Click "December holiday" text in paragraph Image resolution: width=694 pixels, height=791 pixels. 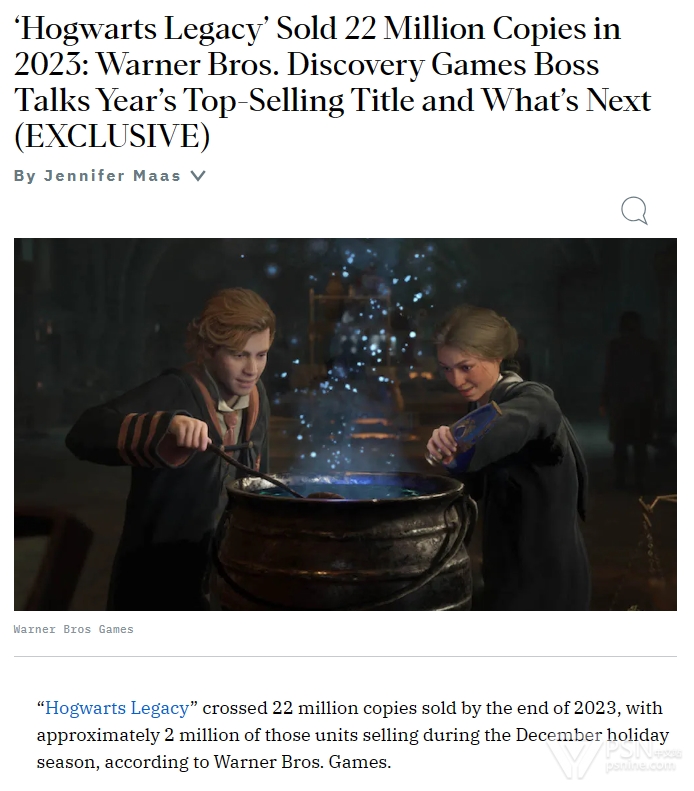pyautogui.click(x=592, y=734)
